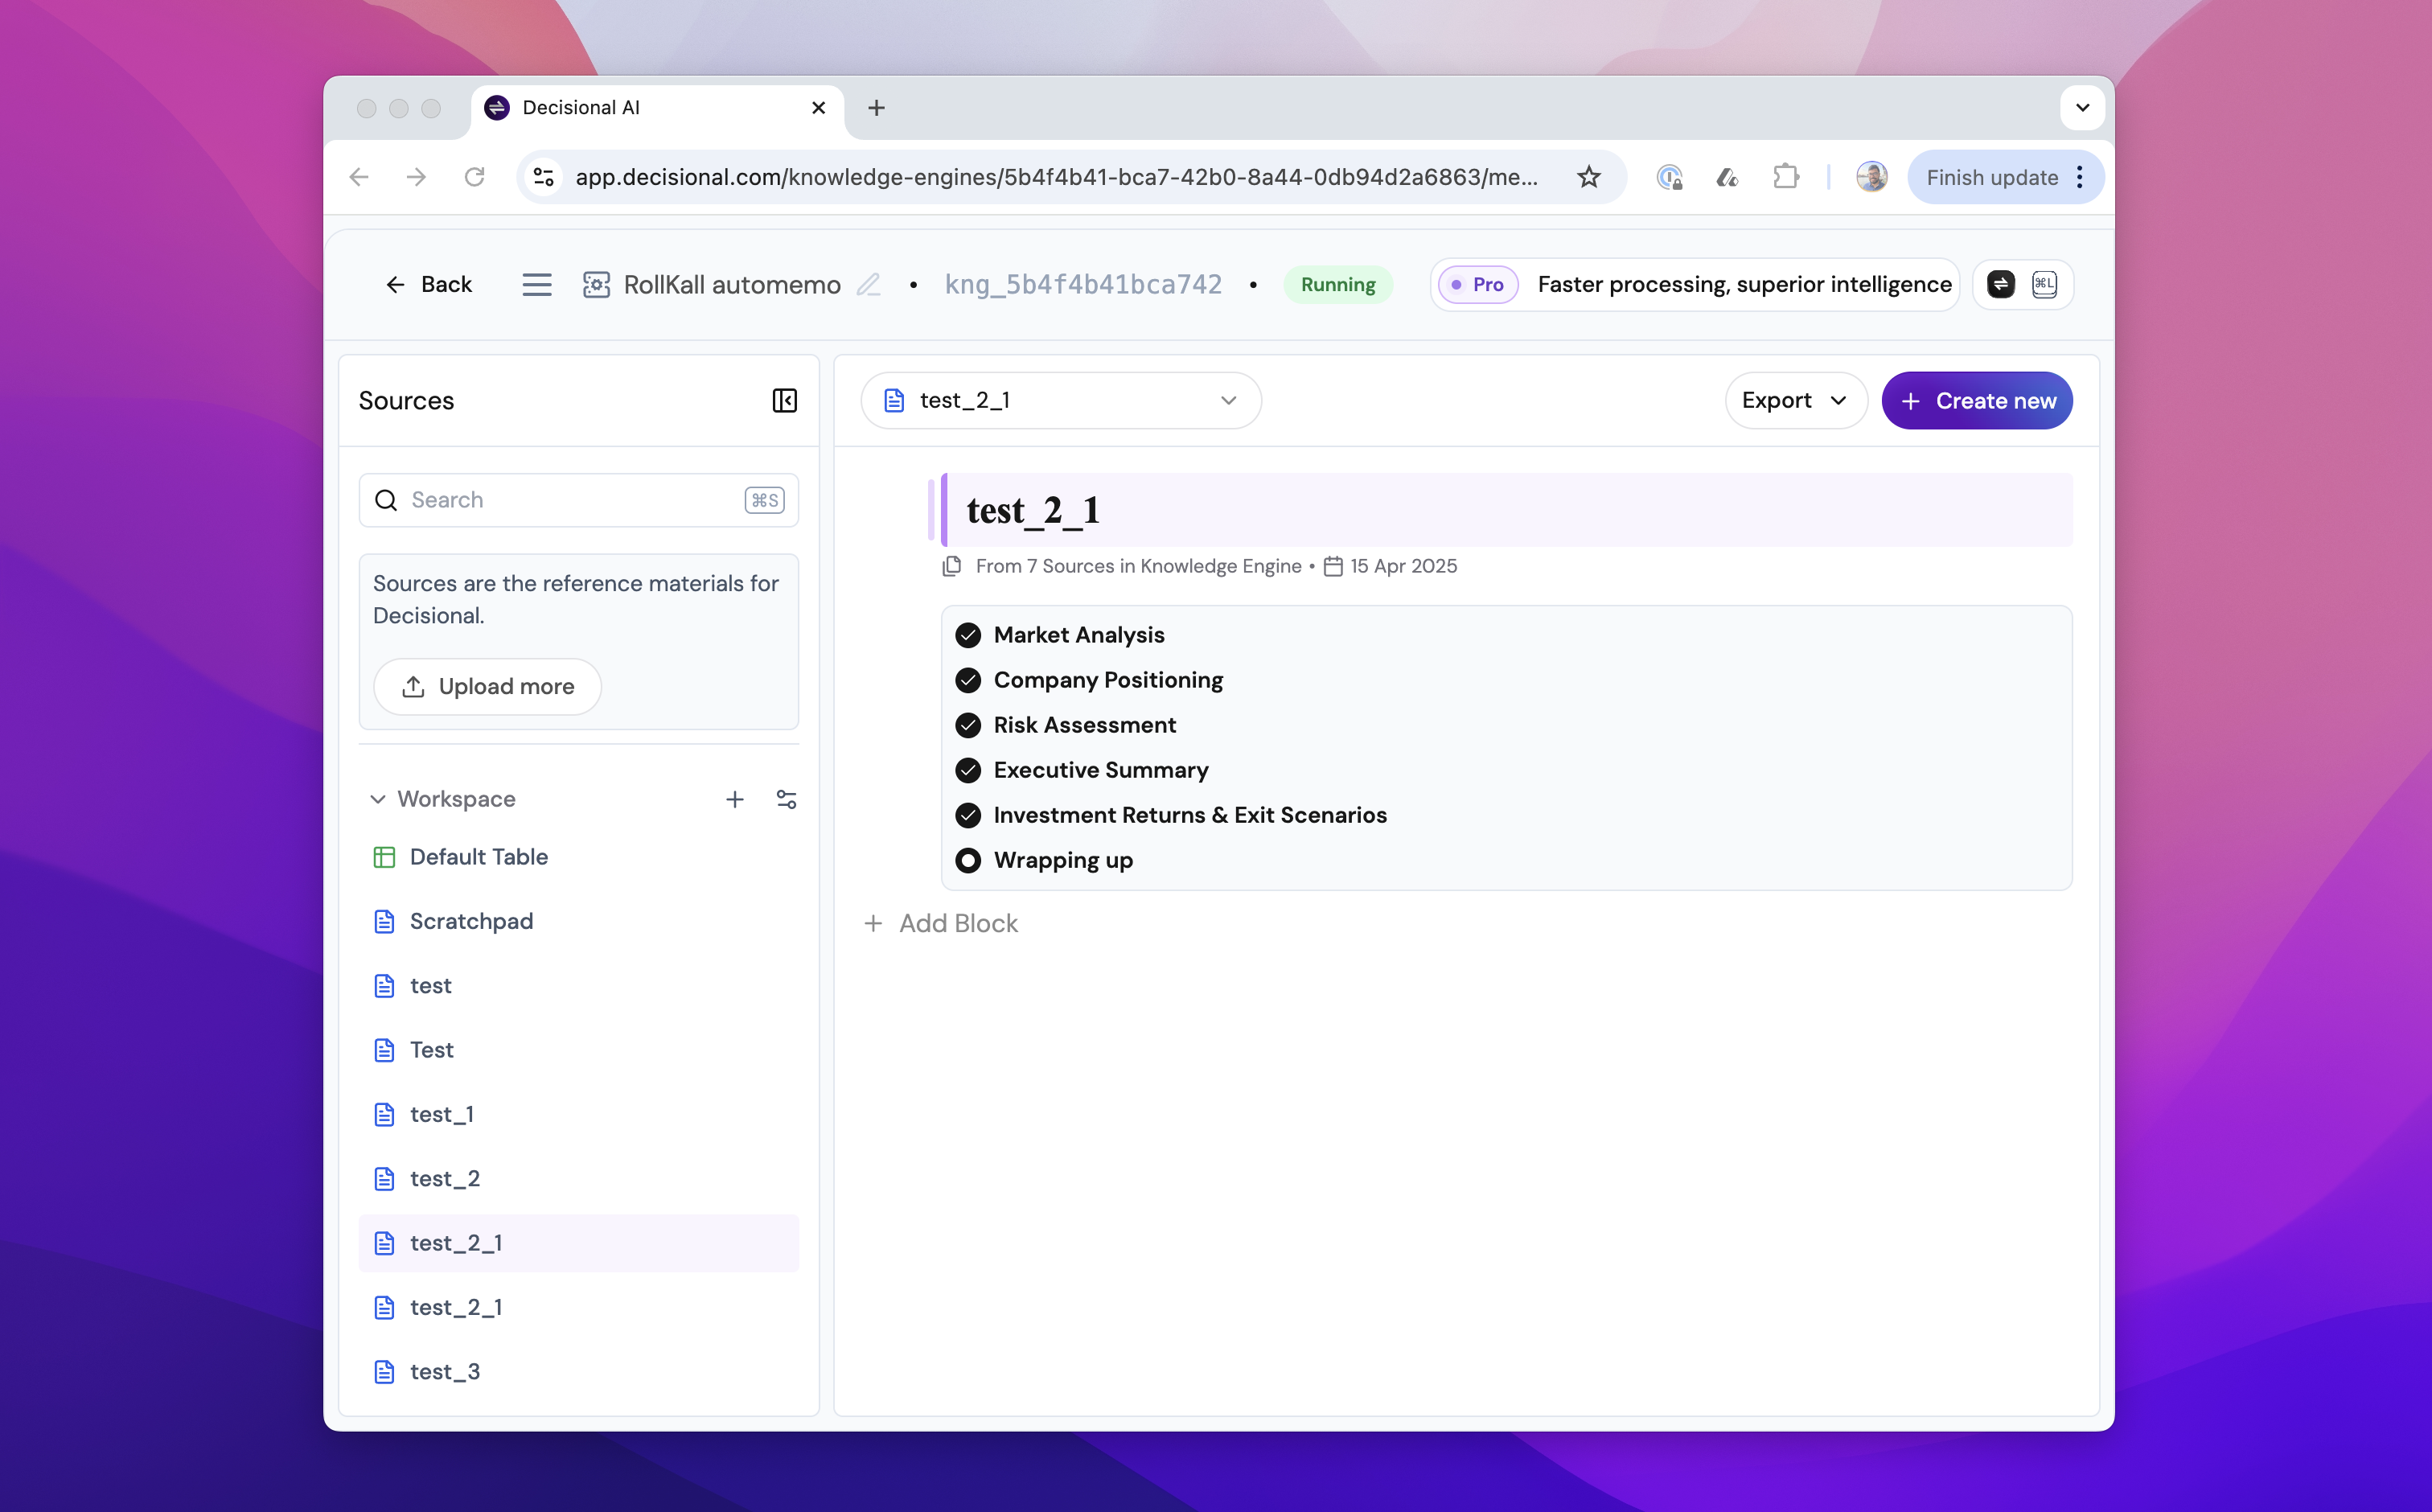Add a new item to Workspace with the plus icon
The width and height of the screenshot is (2432, 1512).
pos(734,799)
